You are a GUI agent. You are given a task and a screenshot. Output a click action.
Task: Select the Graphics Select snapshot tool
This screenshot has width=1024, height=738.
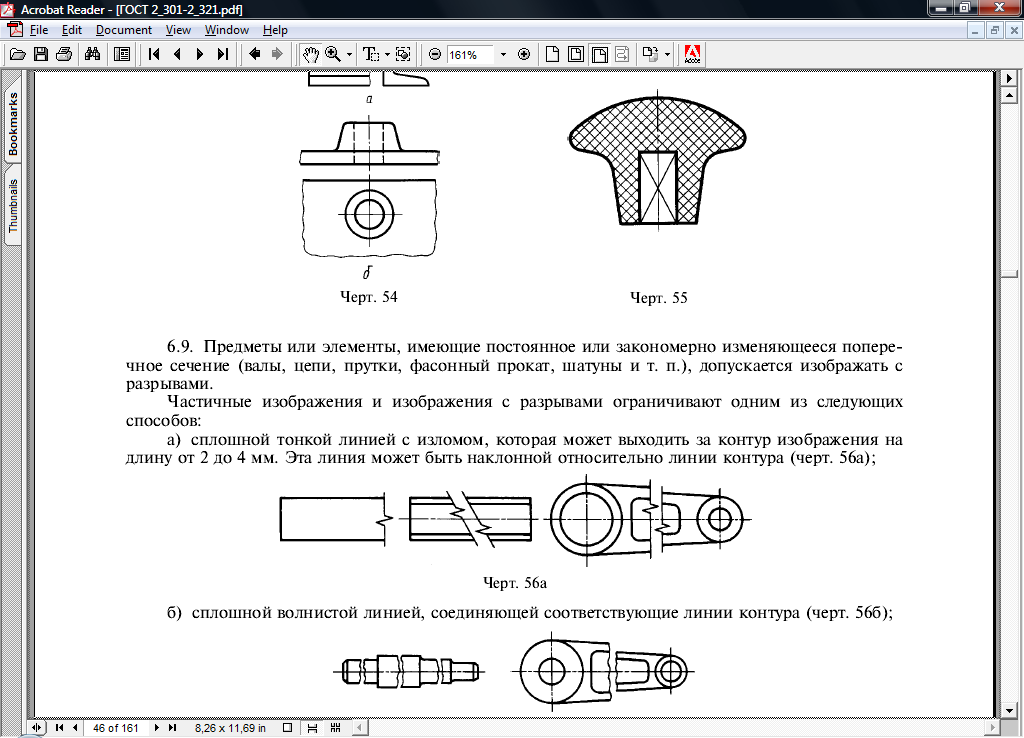click(403, 54)
